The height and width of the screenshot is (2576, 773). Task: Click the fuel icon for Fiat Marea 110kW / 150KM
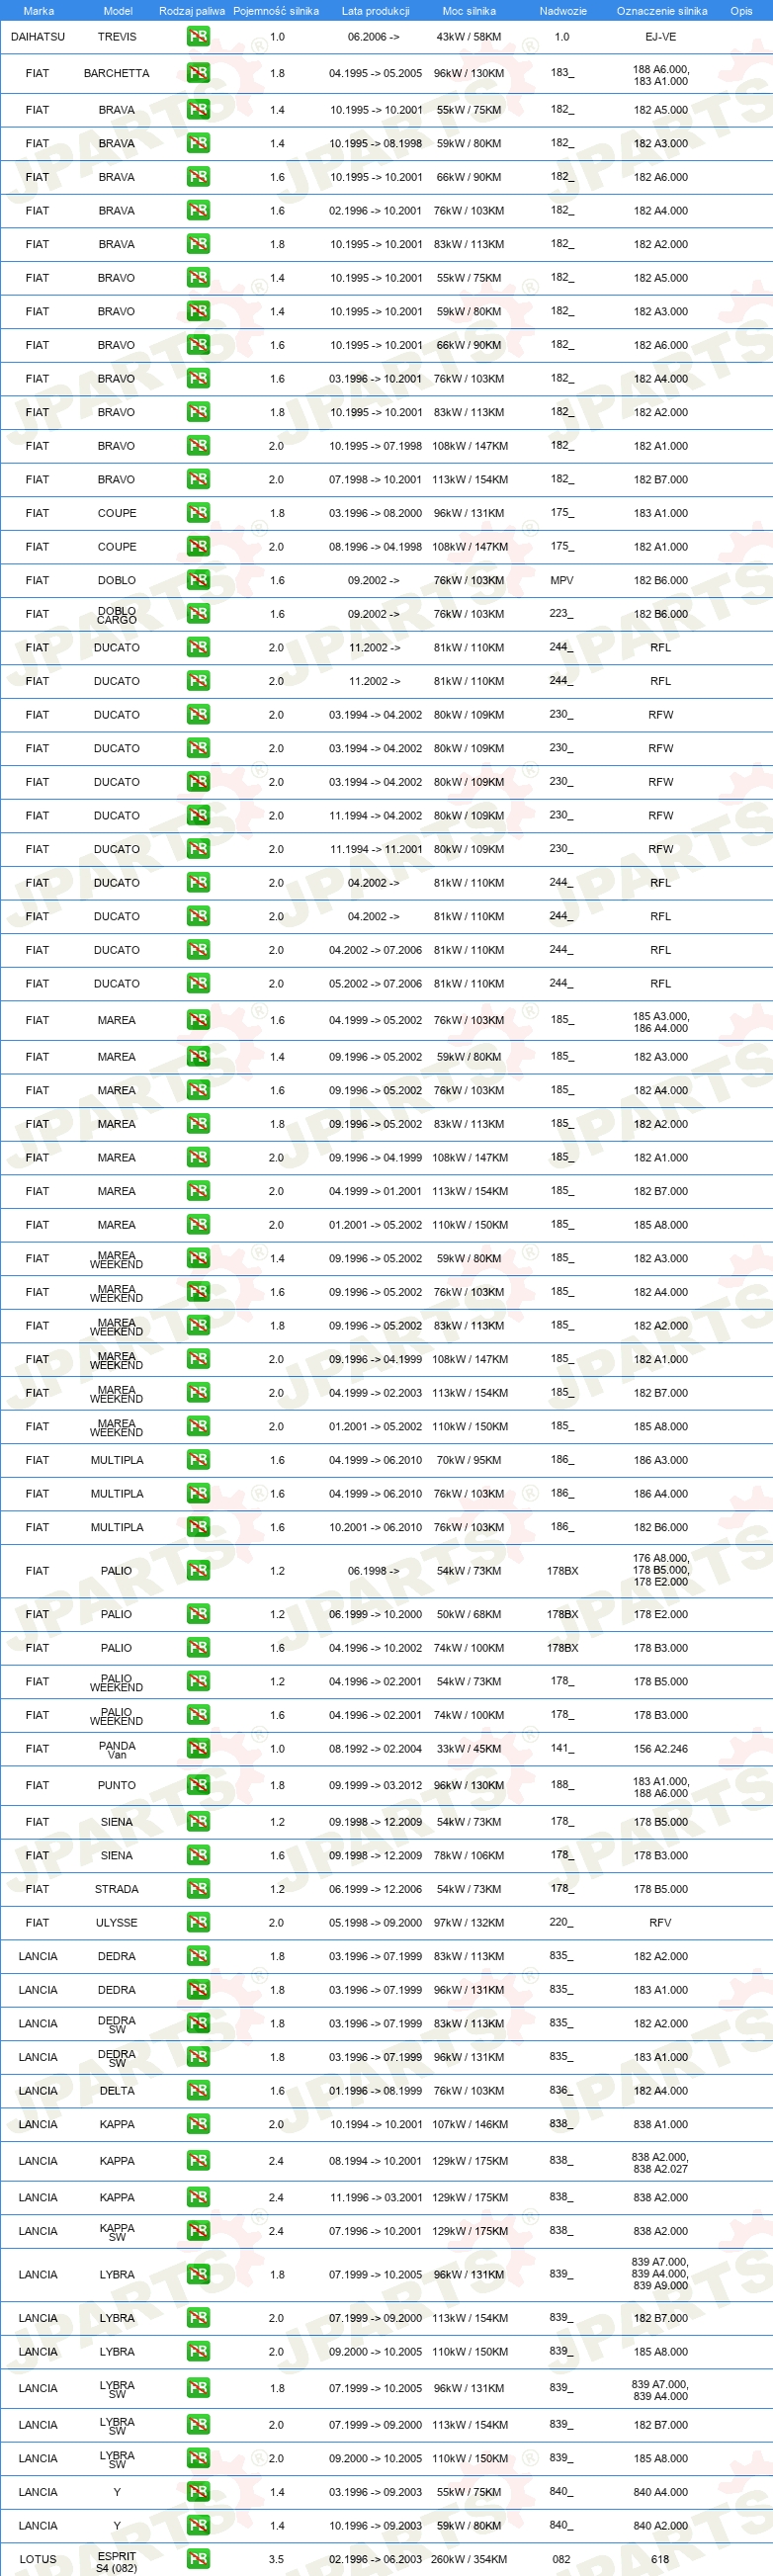(198, 1225)
